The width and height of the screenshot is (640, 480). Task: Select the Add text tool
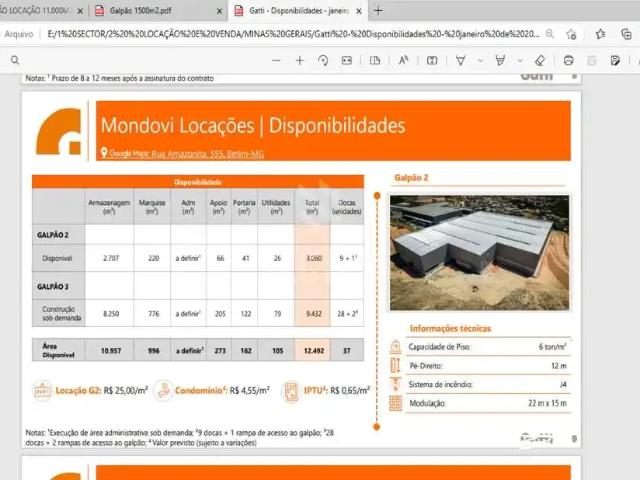pyautogui.click(x=432, y=60)
